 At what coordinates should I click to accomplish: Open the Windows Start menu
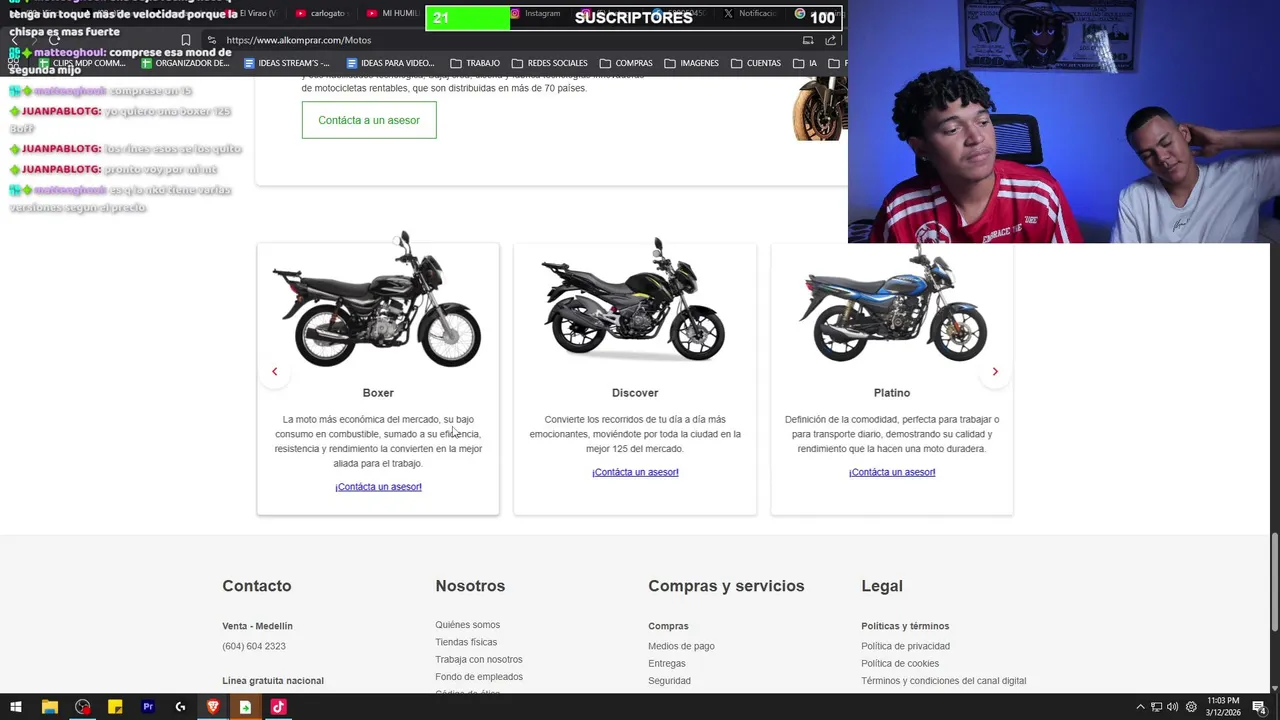click(x=16, y=707)
